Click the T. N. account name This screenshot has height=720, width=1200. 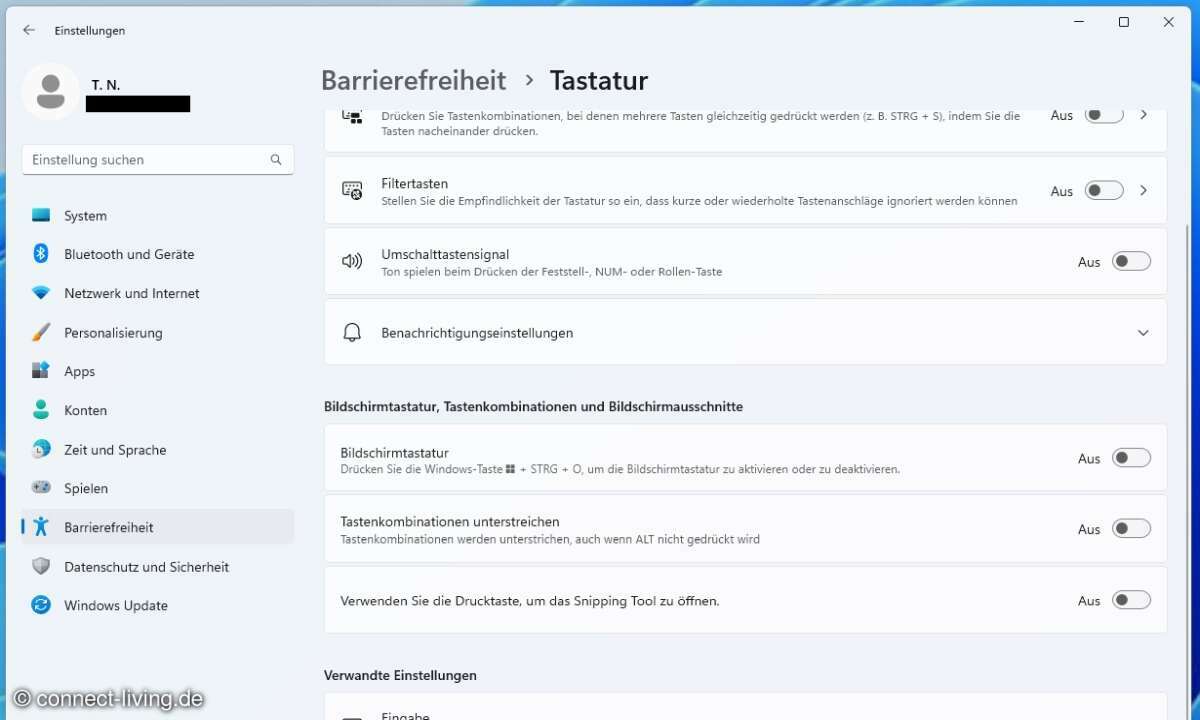tap(105, 85)
